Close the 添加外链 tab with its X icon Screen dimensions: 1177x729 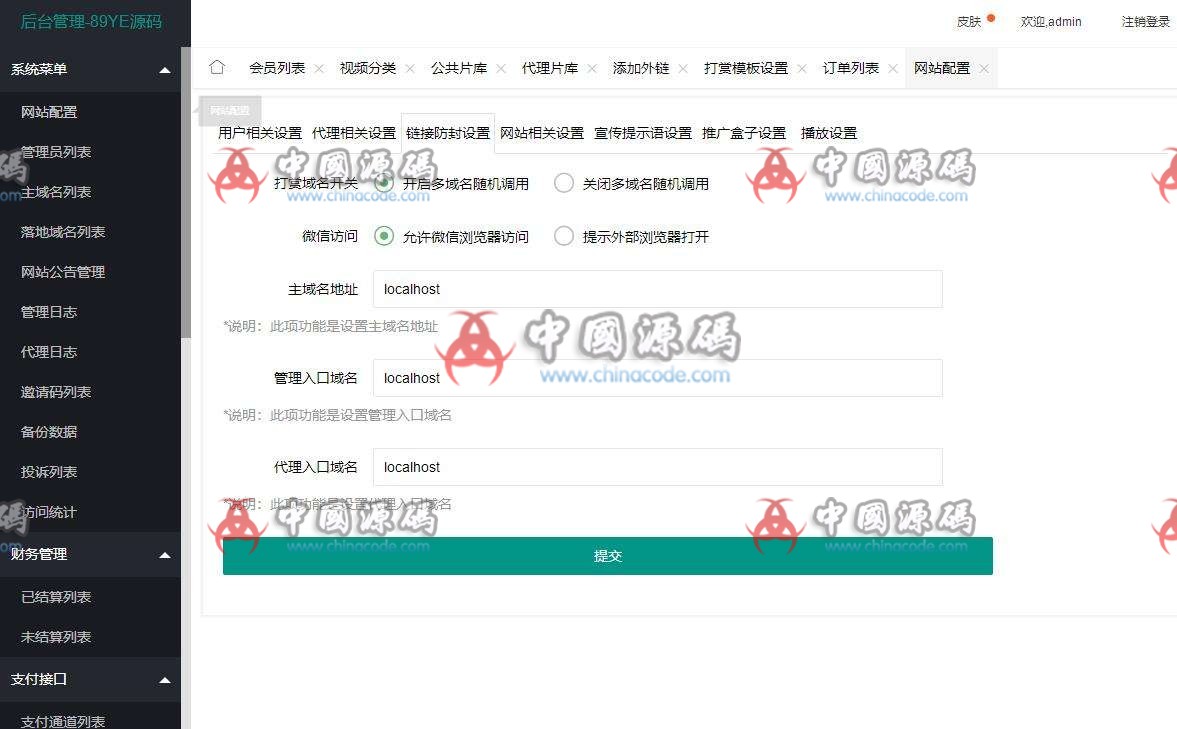683,67
